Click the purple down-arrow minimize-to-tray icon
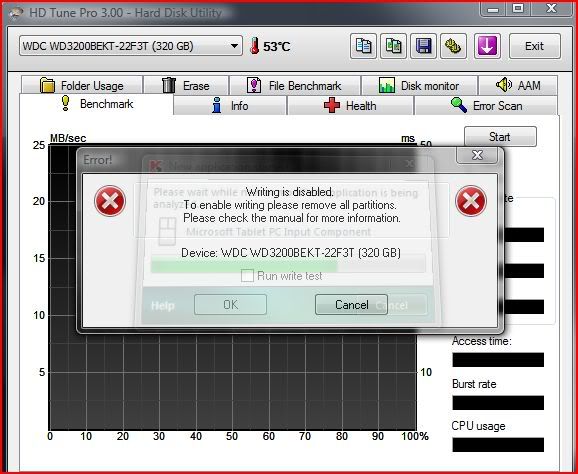 [x=487, y=46]
